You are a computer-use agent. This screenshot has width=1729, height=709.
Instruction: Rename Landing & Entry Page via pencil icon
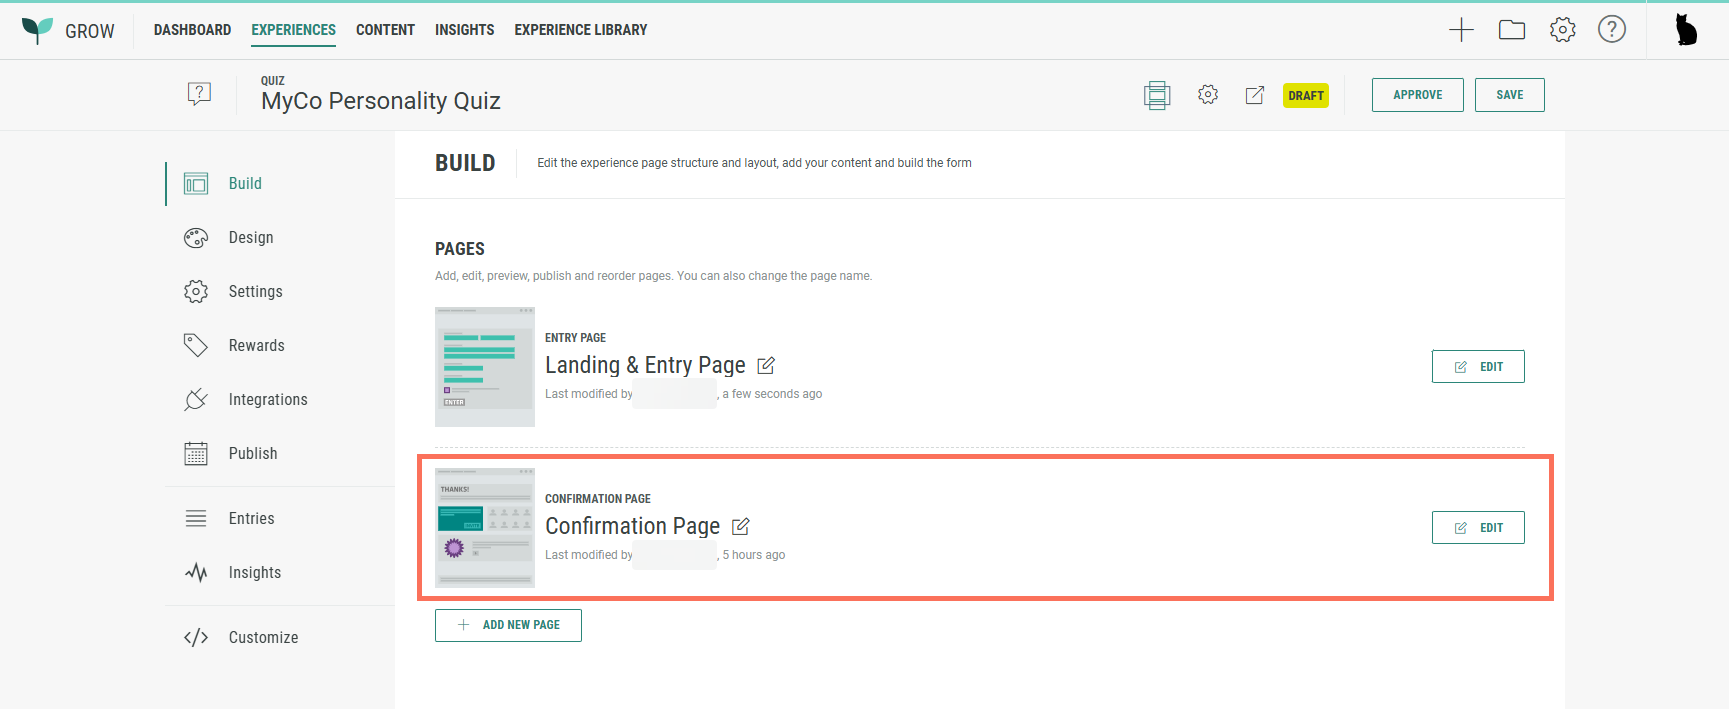(x=766, y=366)
